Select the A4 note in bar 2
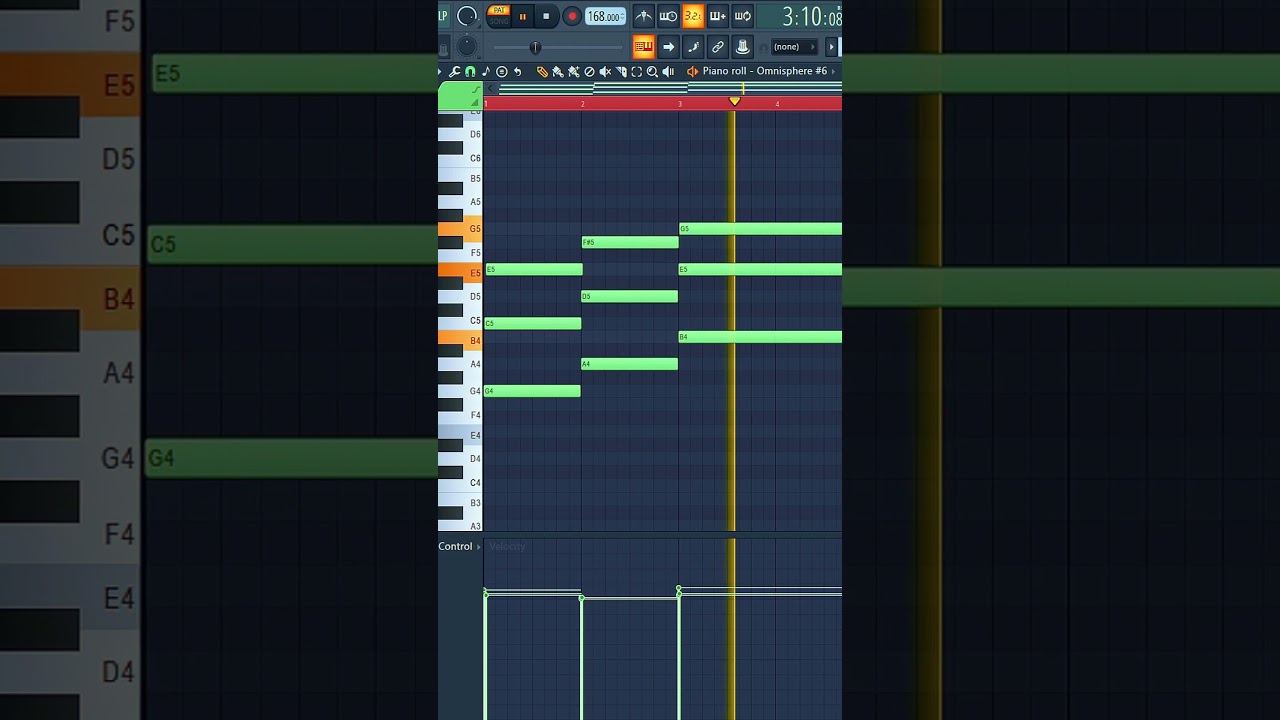The height and width of the screenshot is (720, 1280). coord(630,364)
